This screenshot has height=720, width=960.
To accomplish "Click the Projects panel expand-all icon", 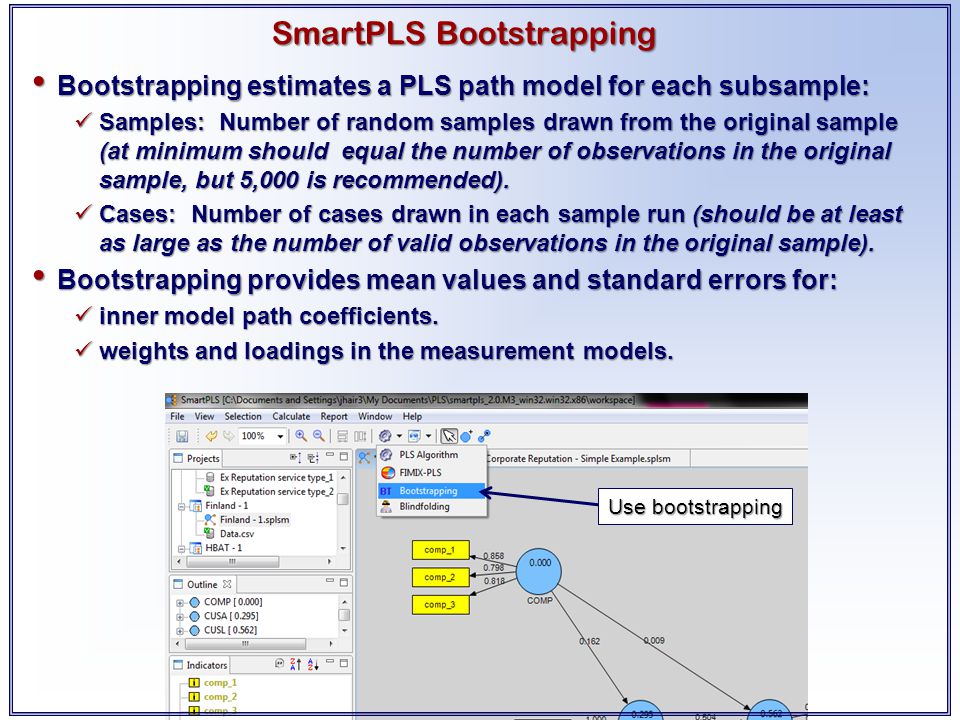I will pos(295,457).
